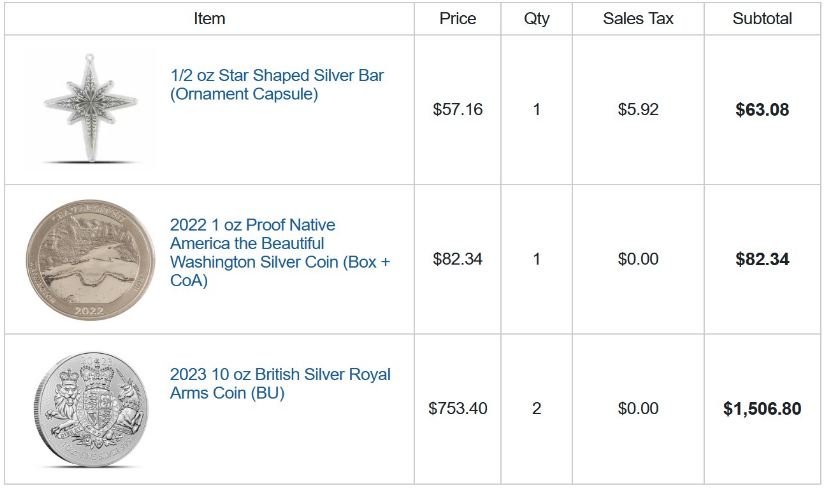Select the $753.40 price cell
This screenshot has width=825, height=489.
[x=458, y=409]
